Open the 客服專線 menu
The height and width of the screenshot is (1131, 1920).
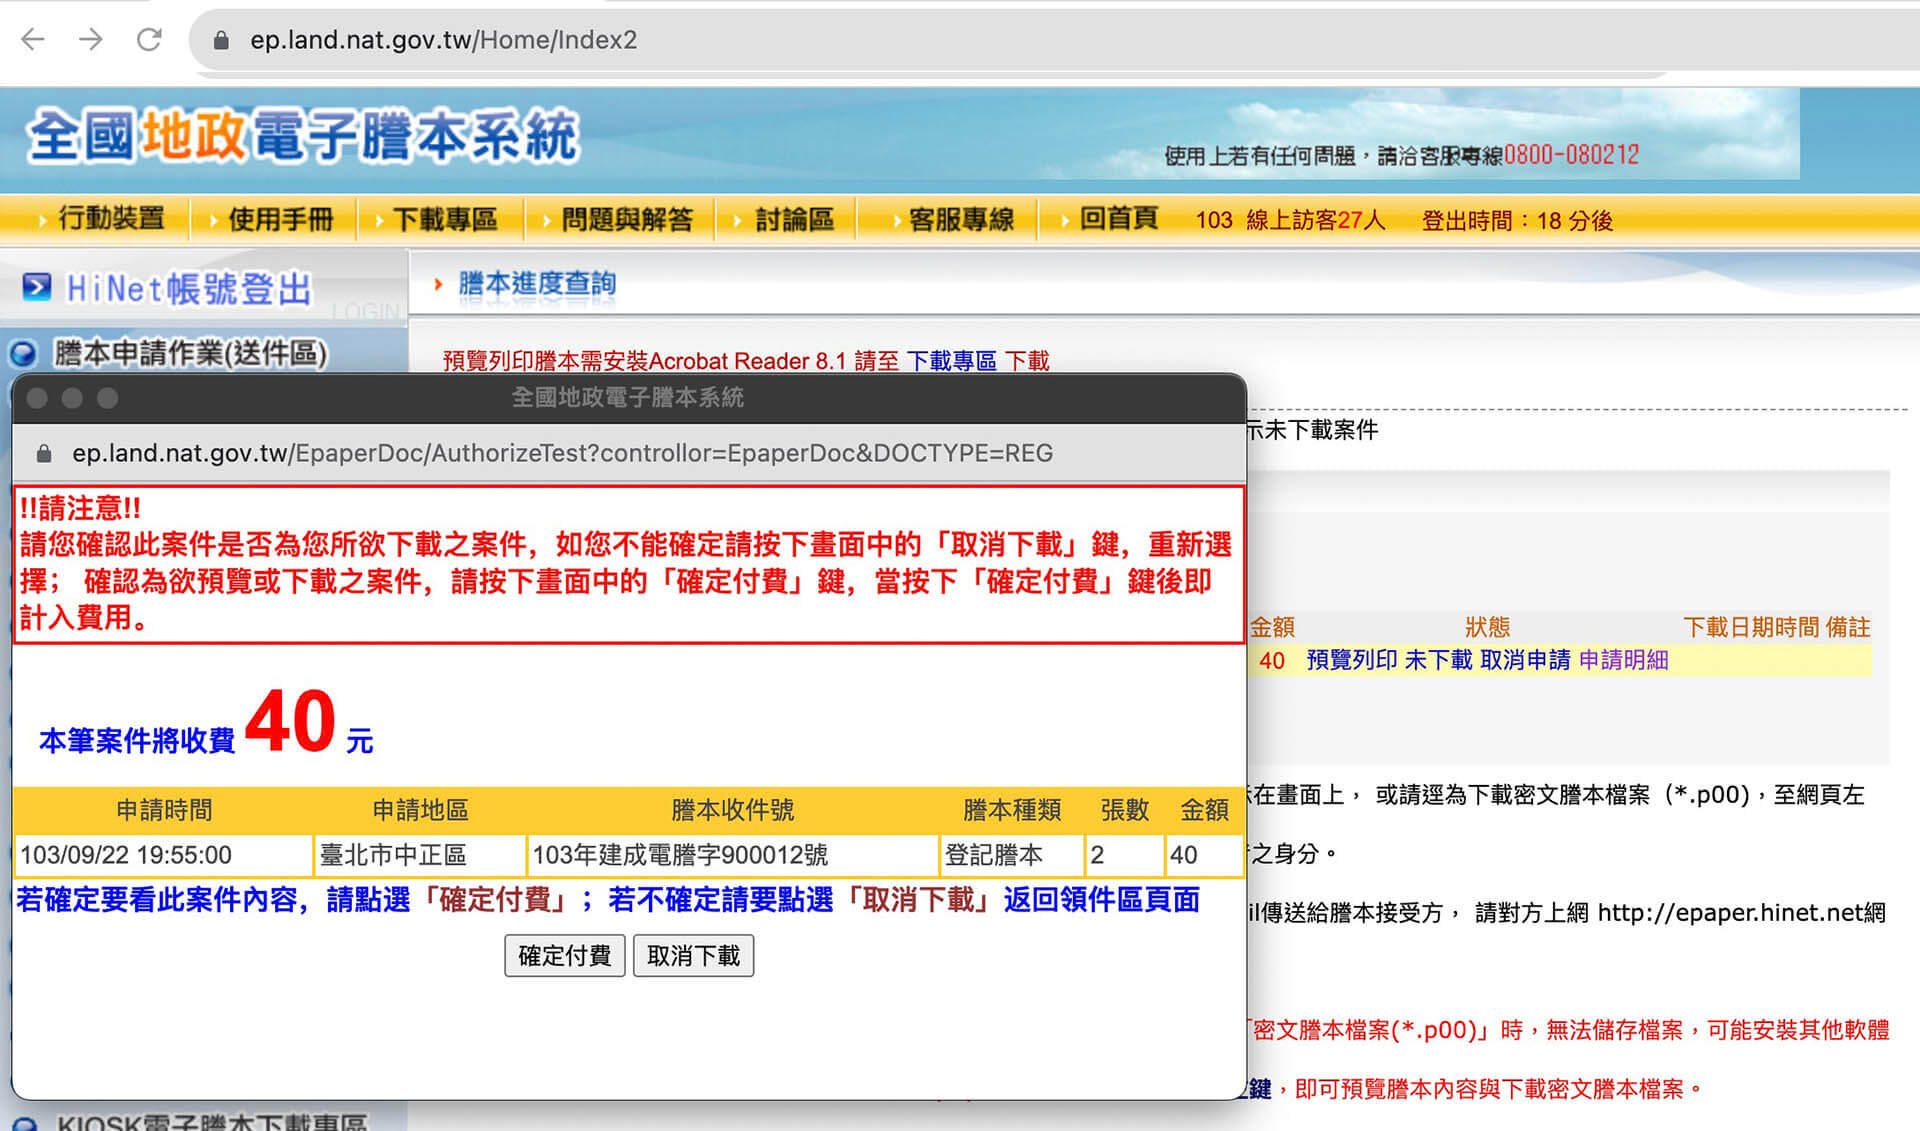961,219
